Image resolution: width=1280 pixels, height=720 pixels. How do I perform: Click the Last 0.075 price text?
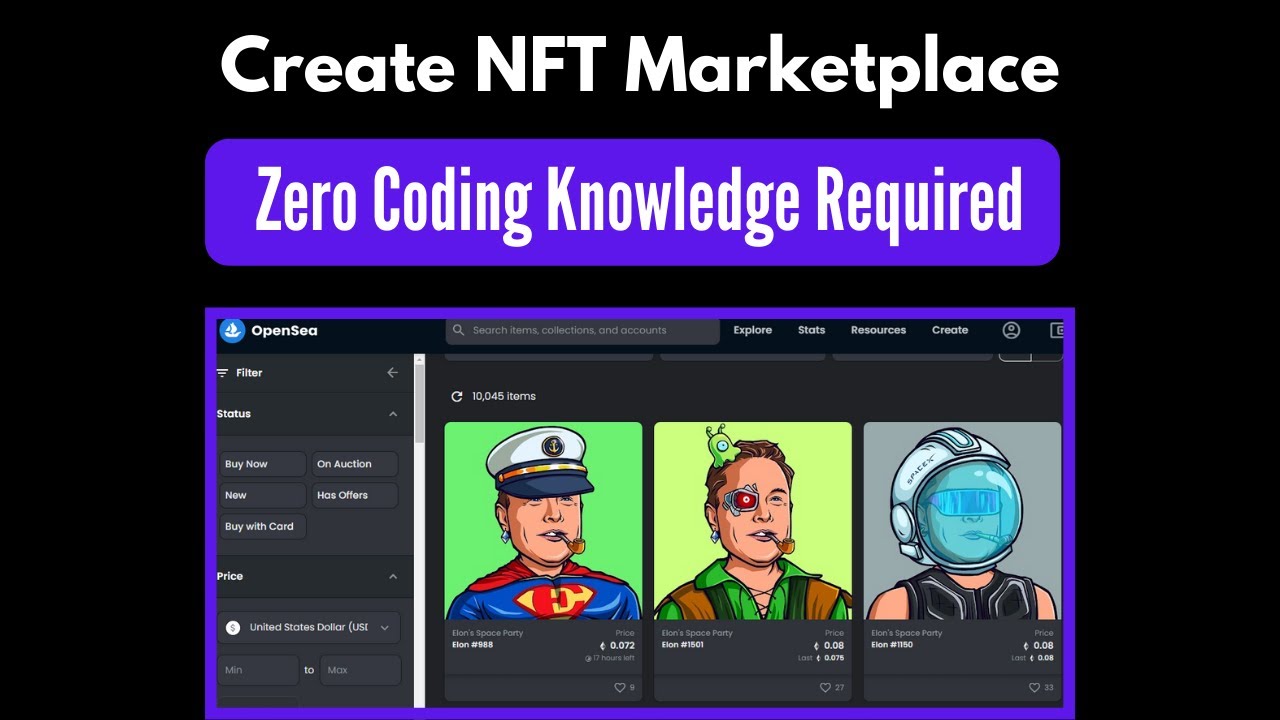pos(822,658)
